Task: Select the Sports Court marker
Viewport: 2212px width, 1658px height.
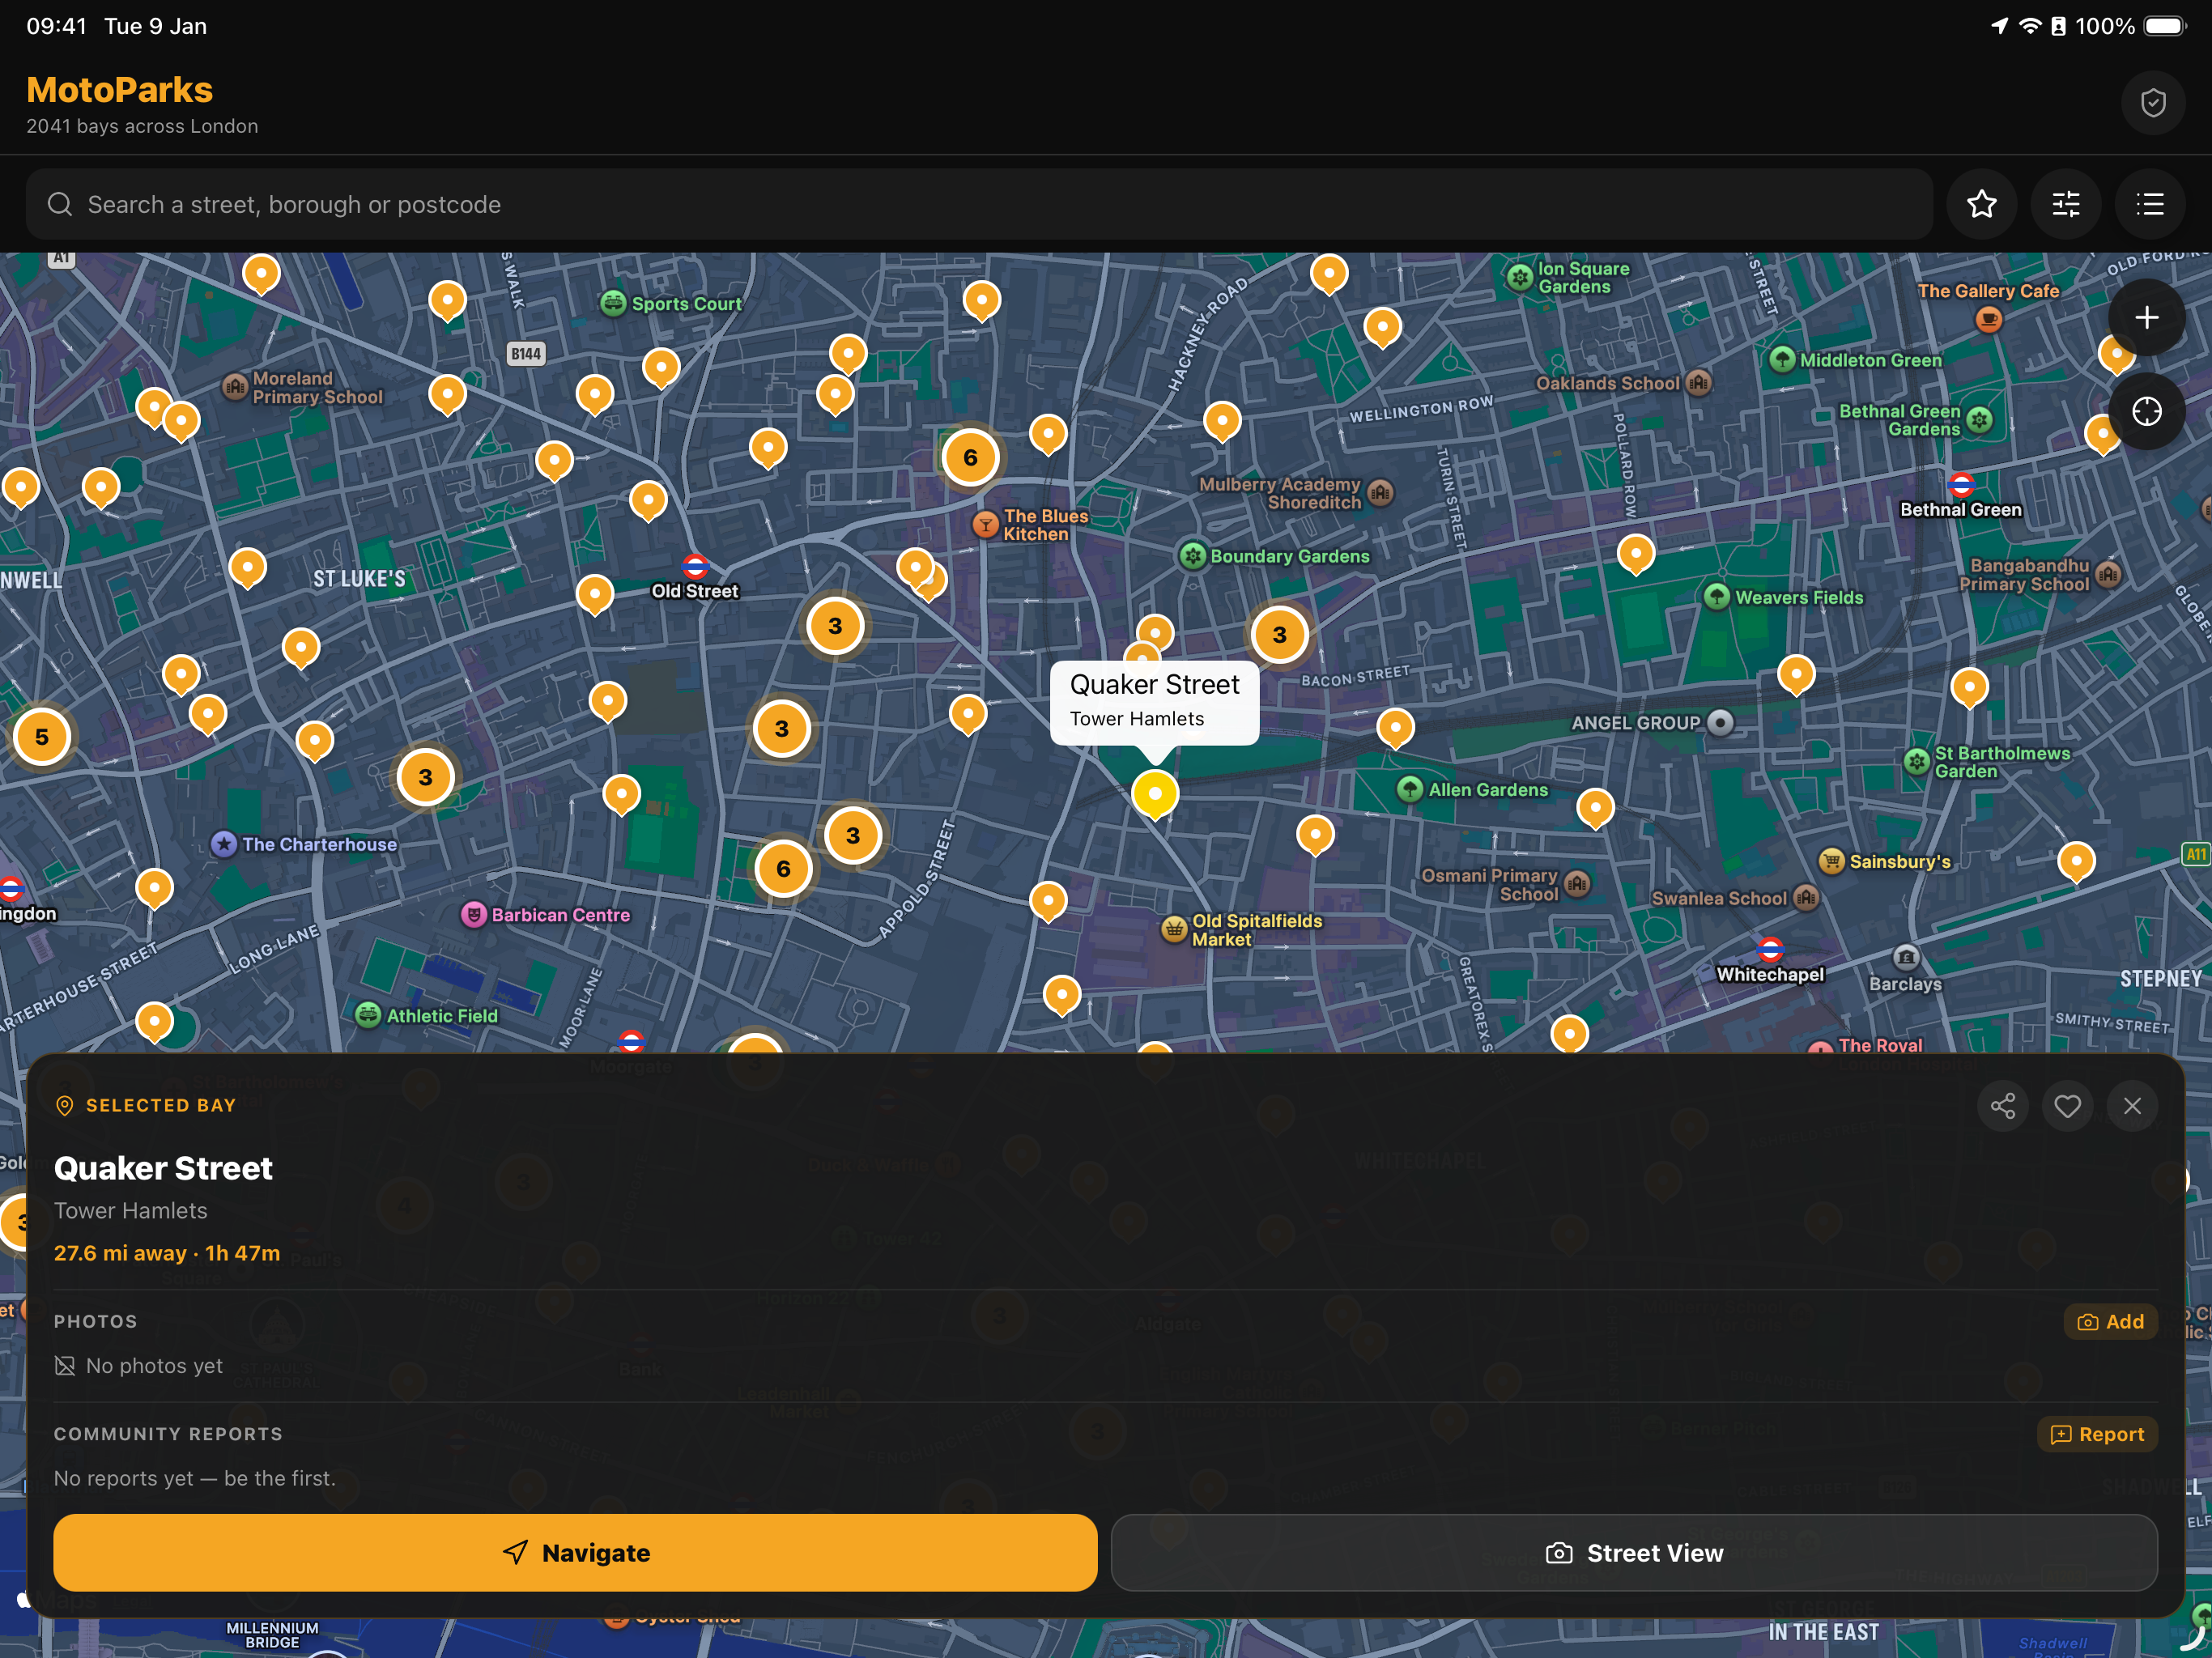Action: tap(613, 303)
